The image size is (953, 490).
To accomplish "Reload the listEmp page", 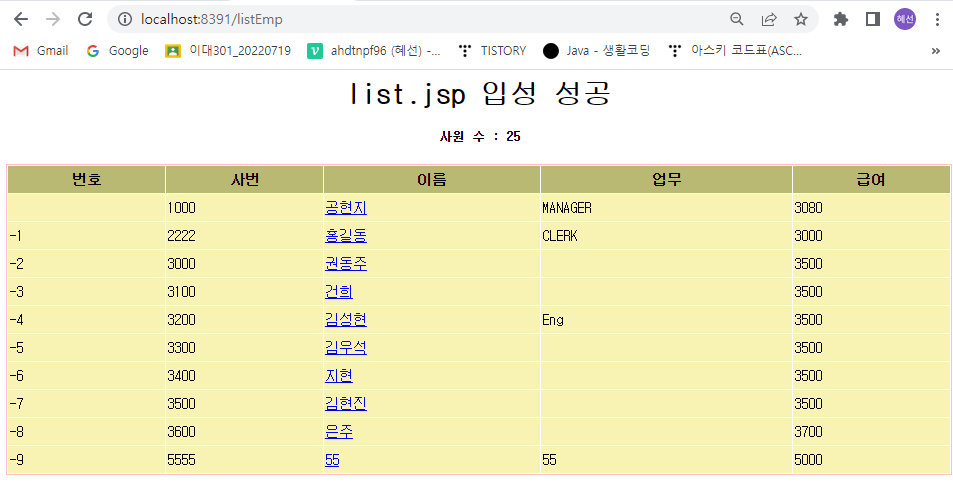I will [x=85, y=19].
